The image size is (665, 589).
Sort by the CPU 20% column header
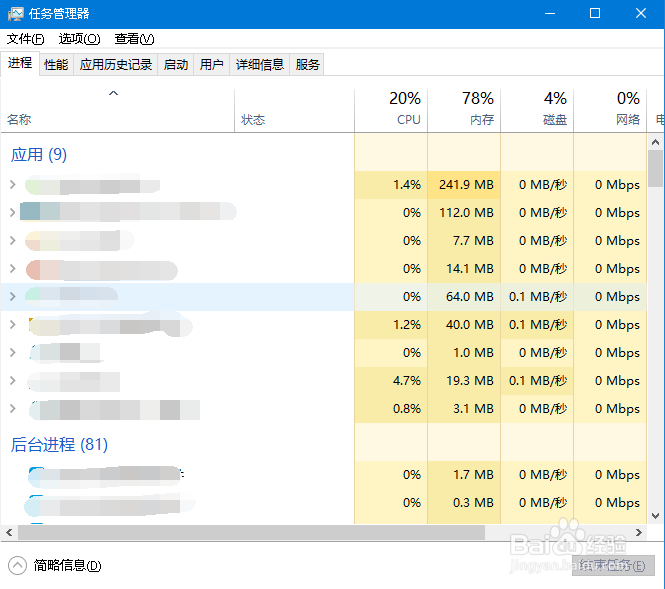tap(391, 111)
